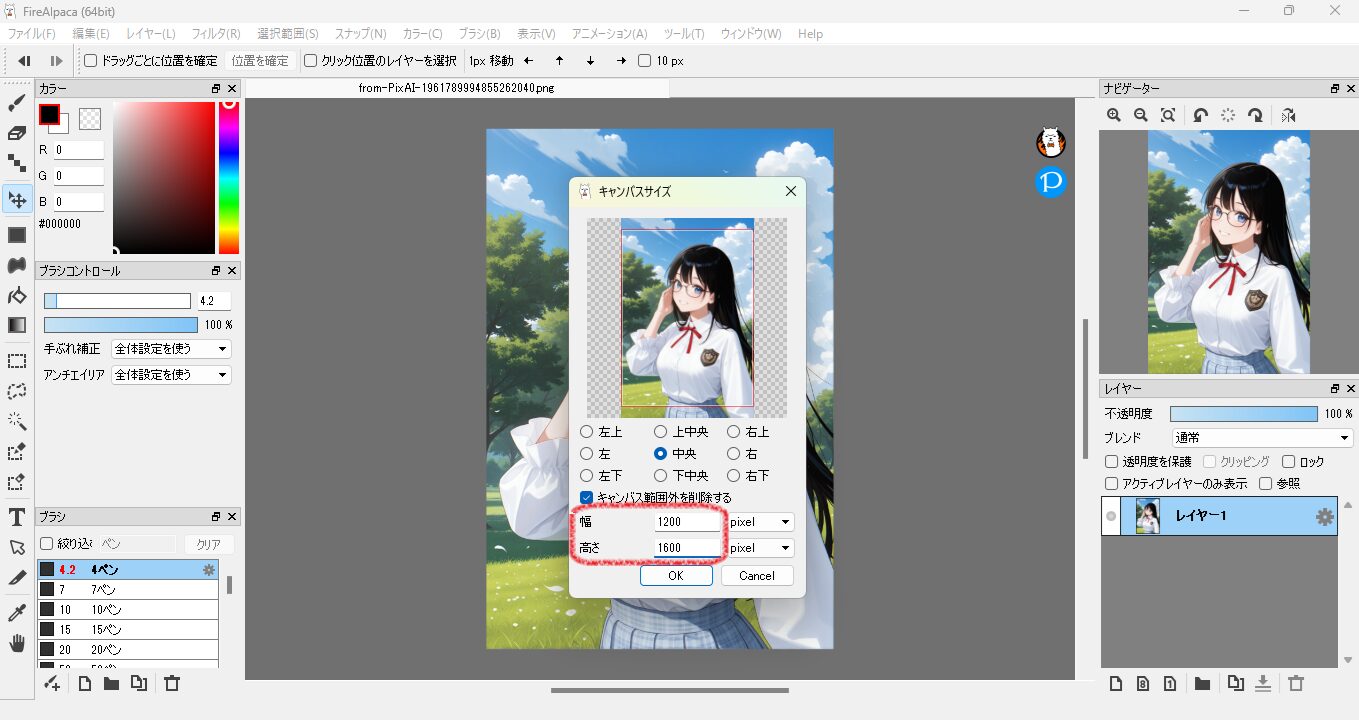This screenshot has width=1359, height=720.
Task: Select the Hand tool
Action: (17, 643)
